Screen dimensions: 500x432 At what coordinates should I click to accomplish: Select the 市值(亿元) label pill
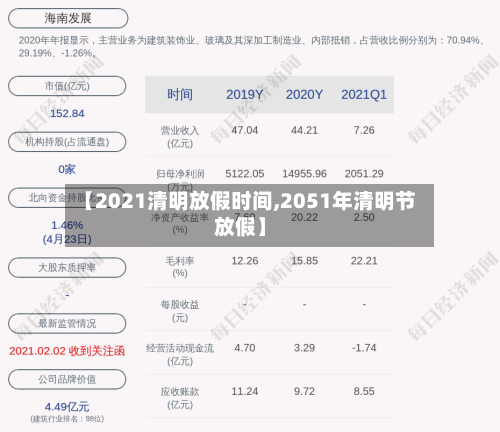[67, 86]
